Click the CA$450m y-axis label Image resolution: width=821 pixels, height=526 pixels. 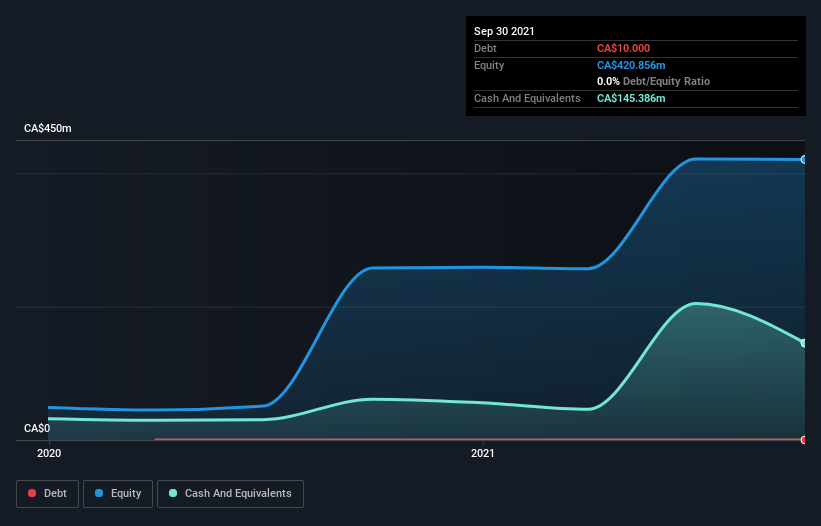coord(48,128)
